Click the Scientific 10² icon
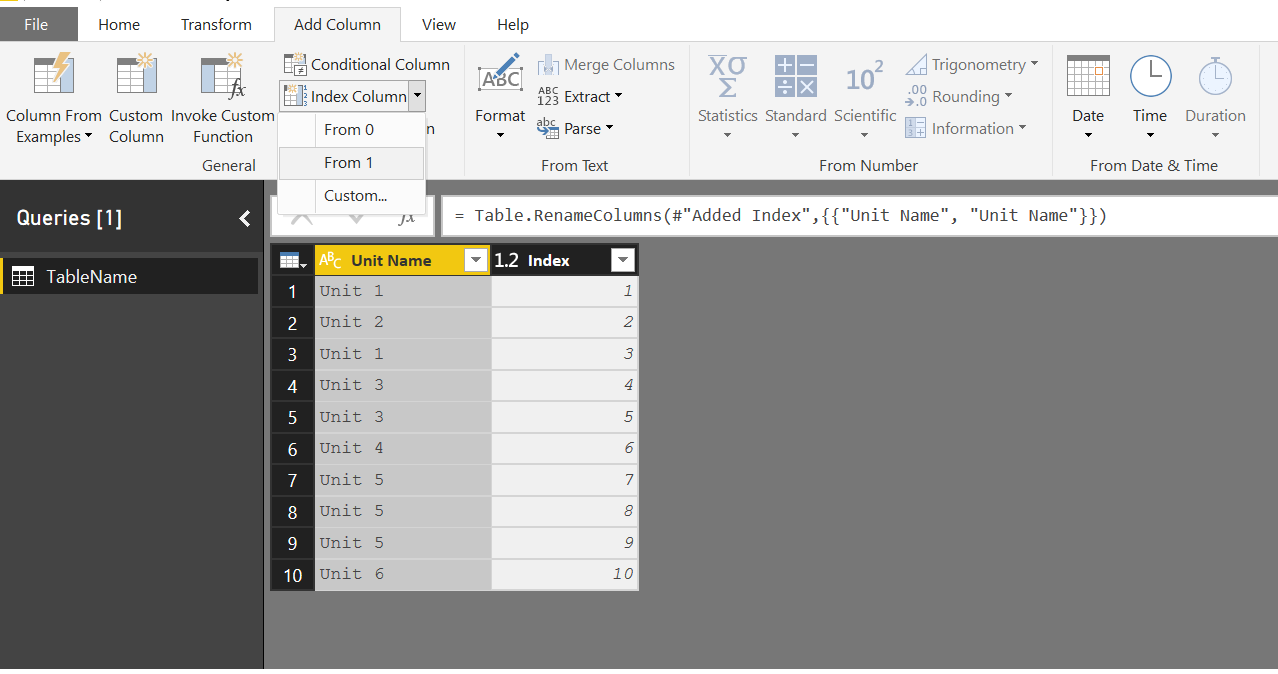The image size is (1278, 674). [864, 76]
